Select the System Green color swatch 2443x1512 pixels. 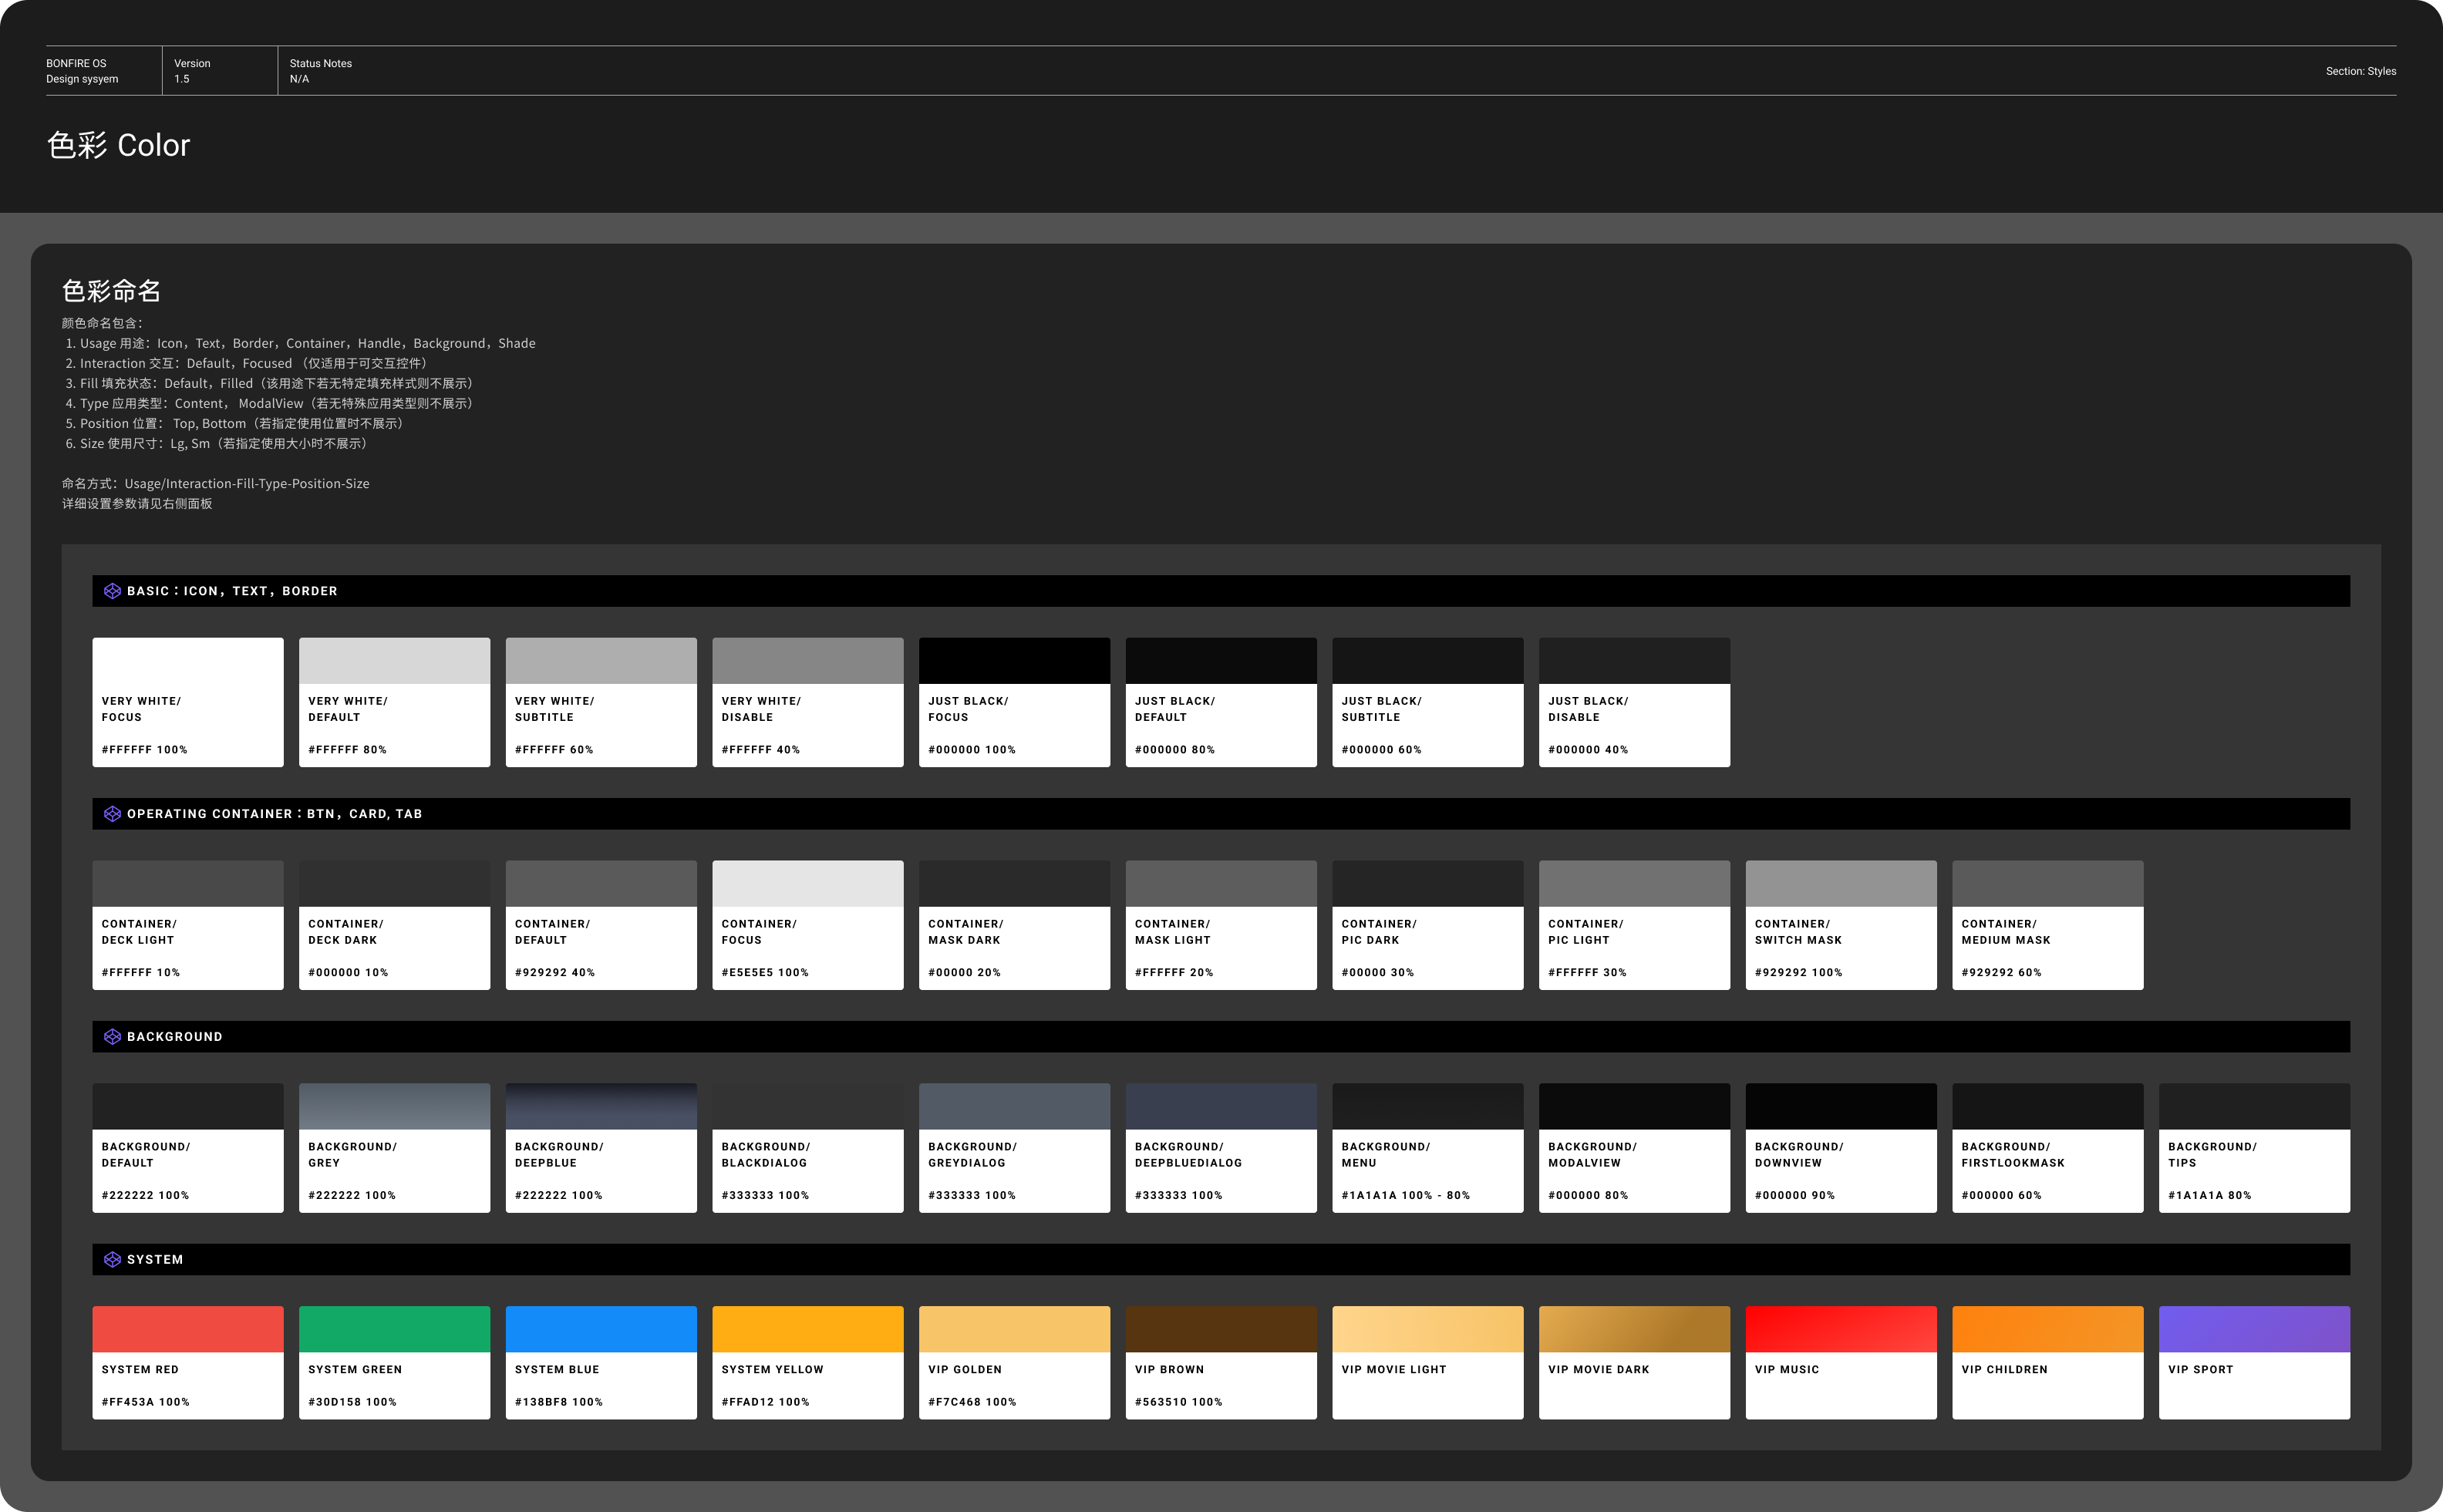click(394, 1329)
